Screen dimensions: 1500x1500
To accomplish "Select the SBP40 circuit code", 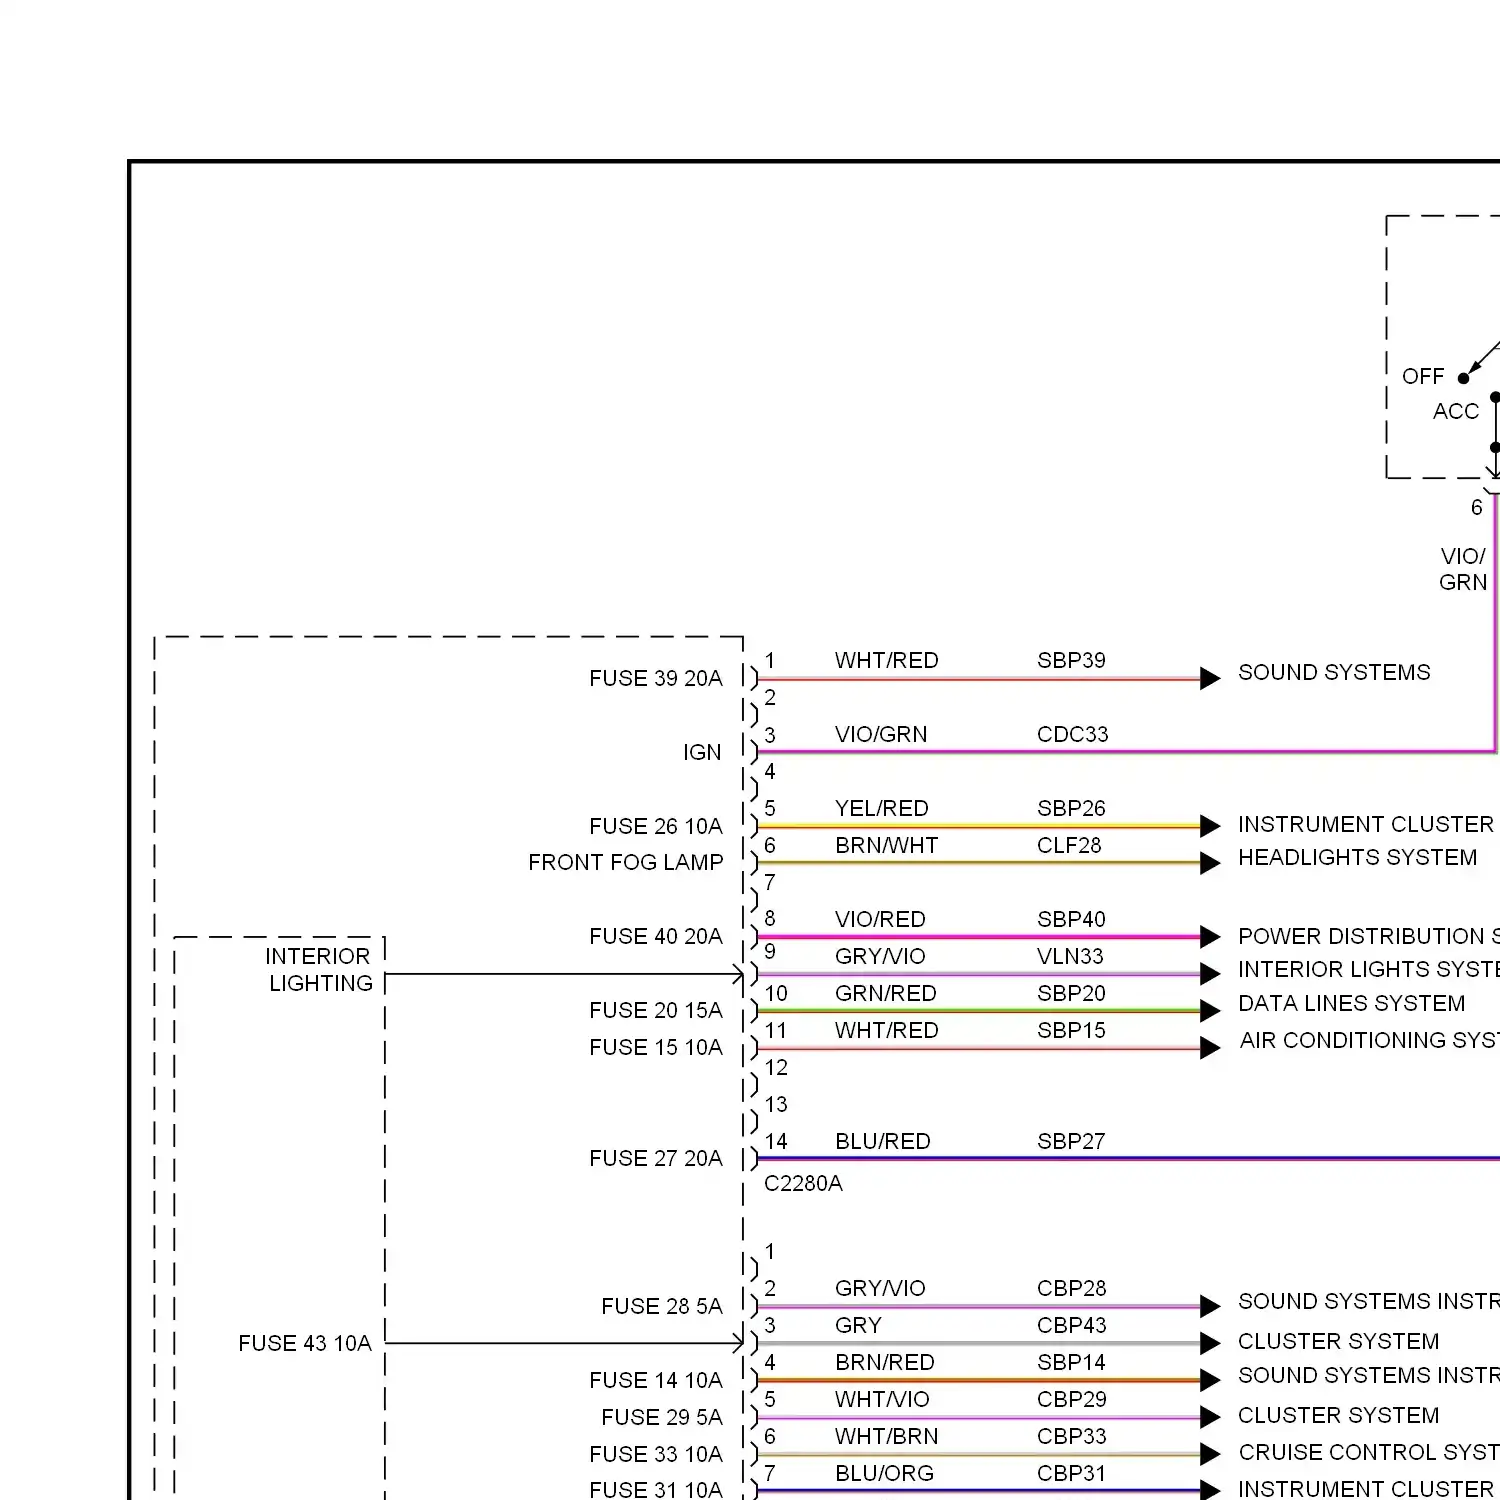I will [x=1071, y=919].
